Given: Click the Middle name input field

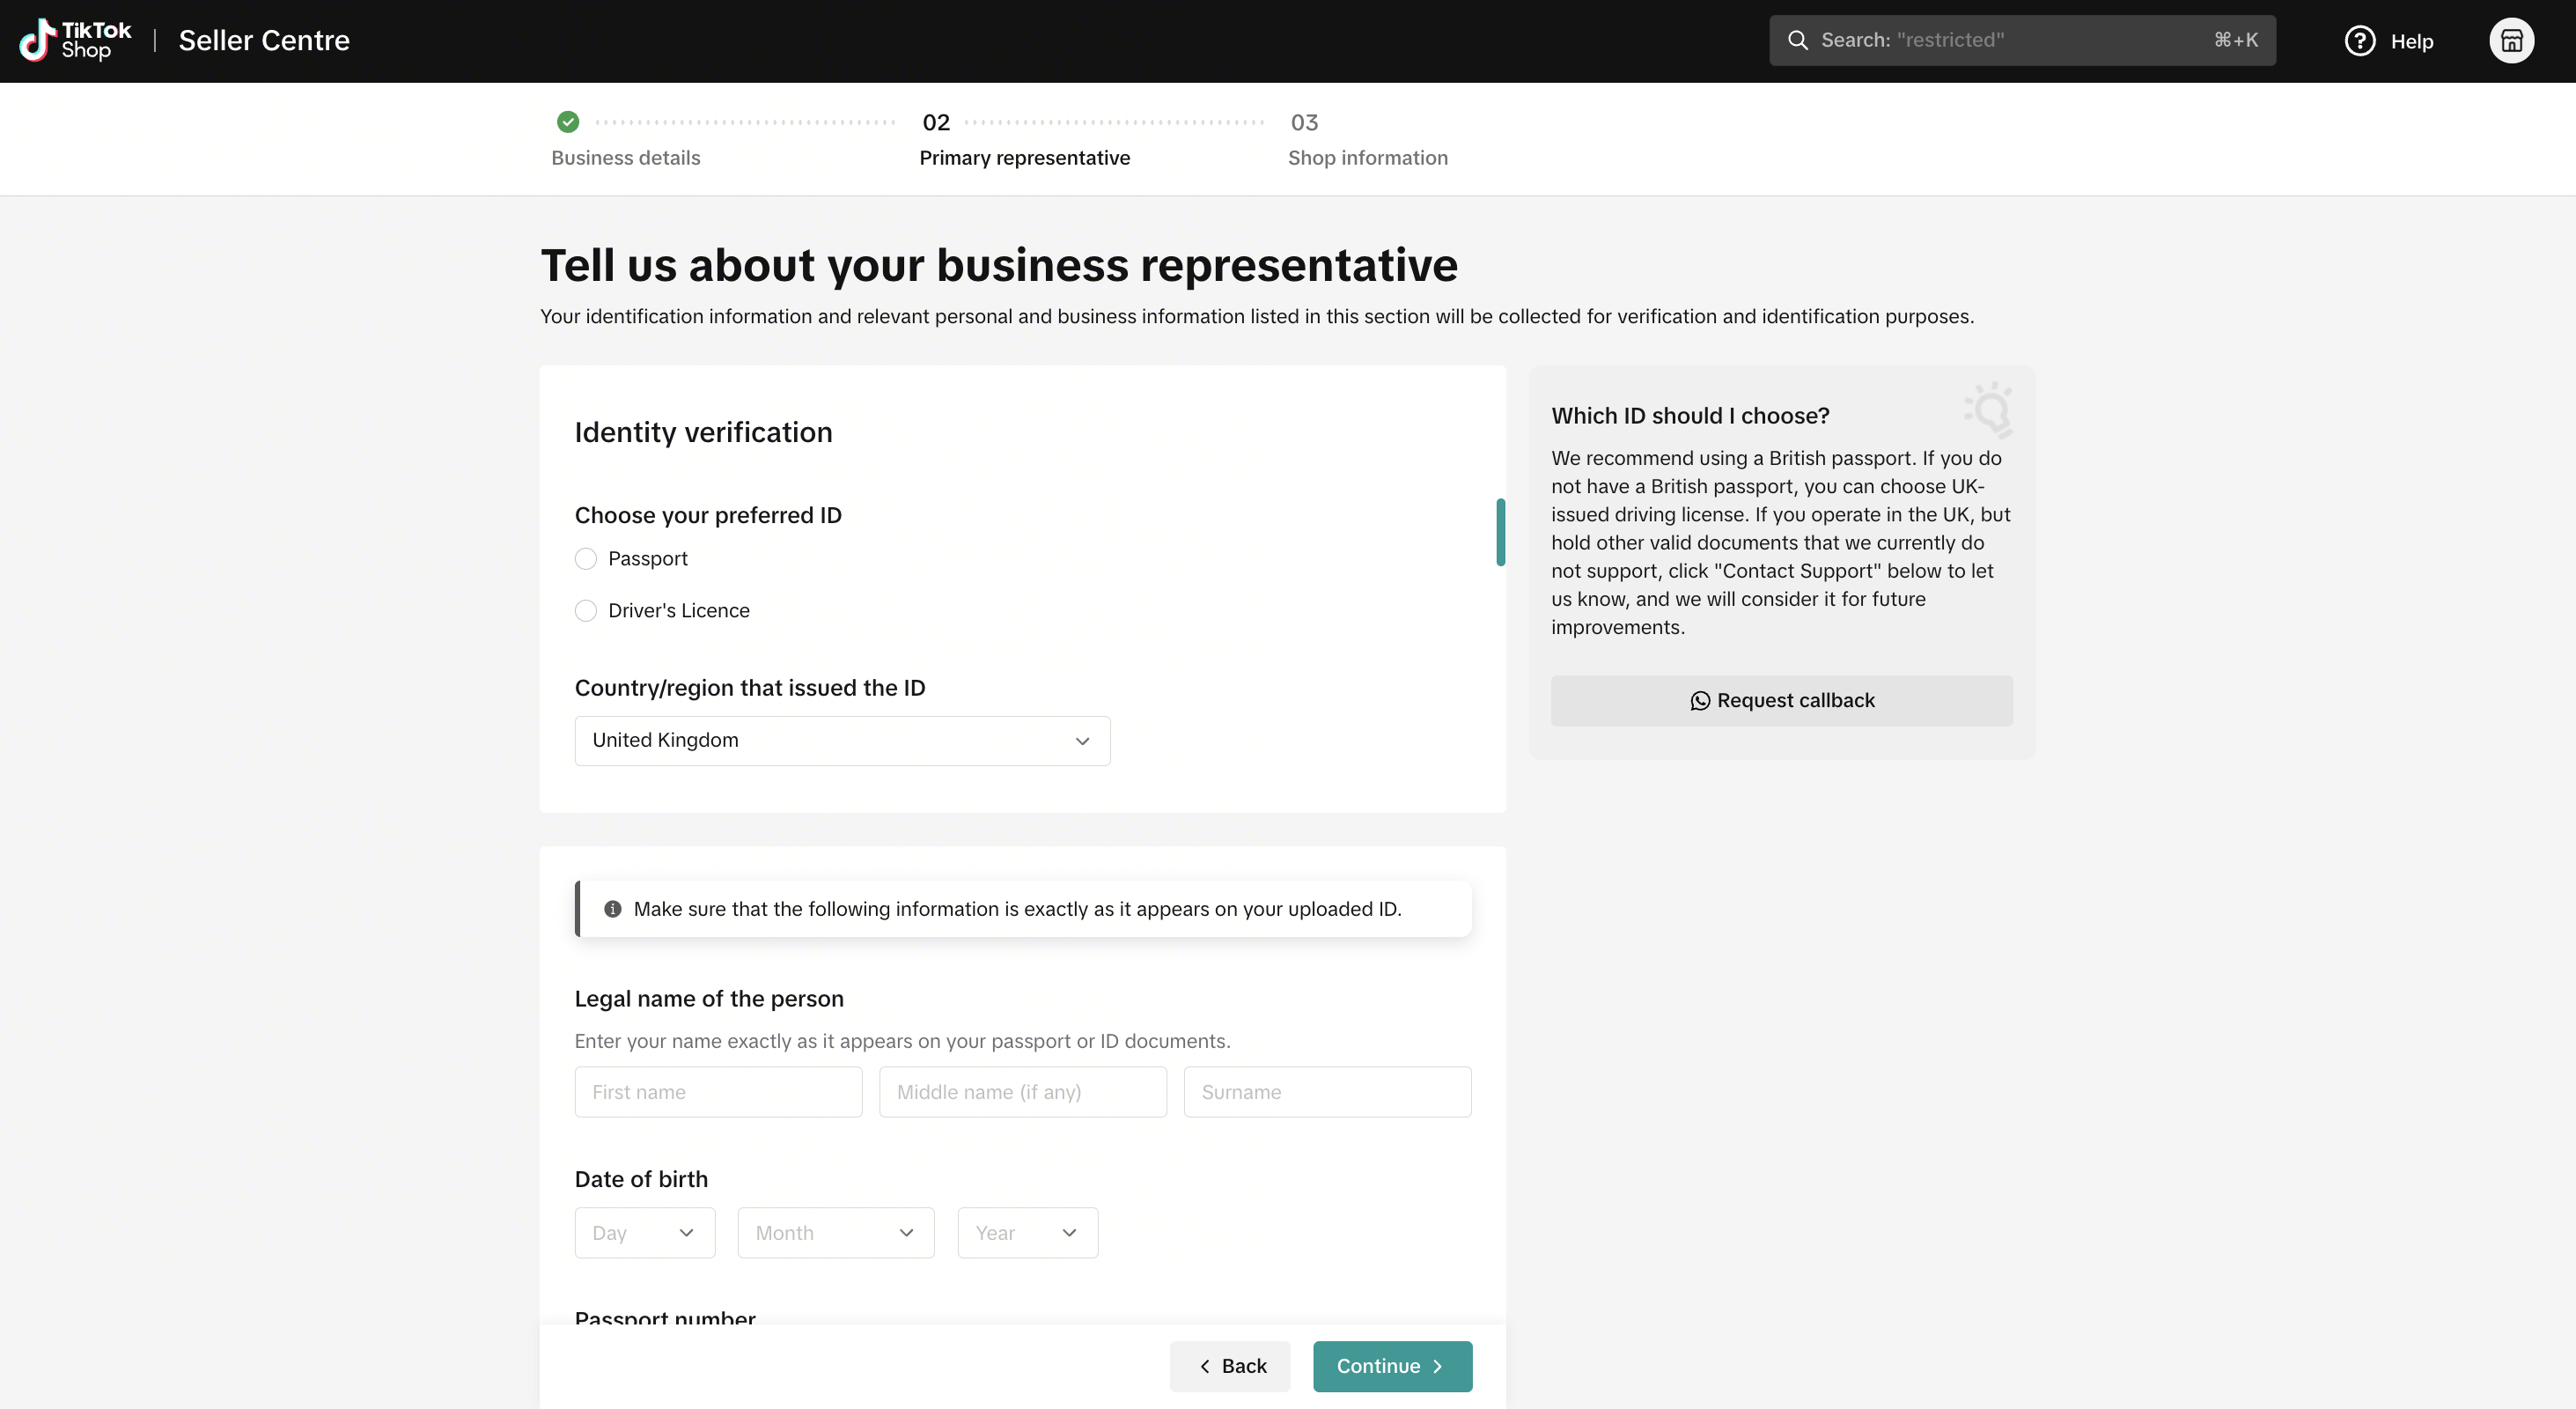Looking at the screenshot, I should pos(1022,1092).
